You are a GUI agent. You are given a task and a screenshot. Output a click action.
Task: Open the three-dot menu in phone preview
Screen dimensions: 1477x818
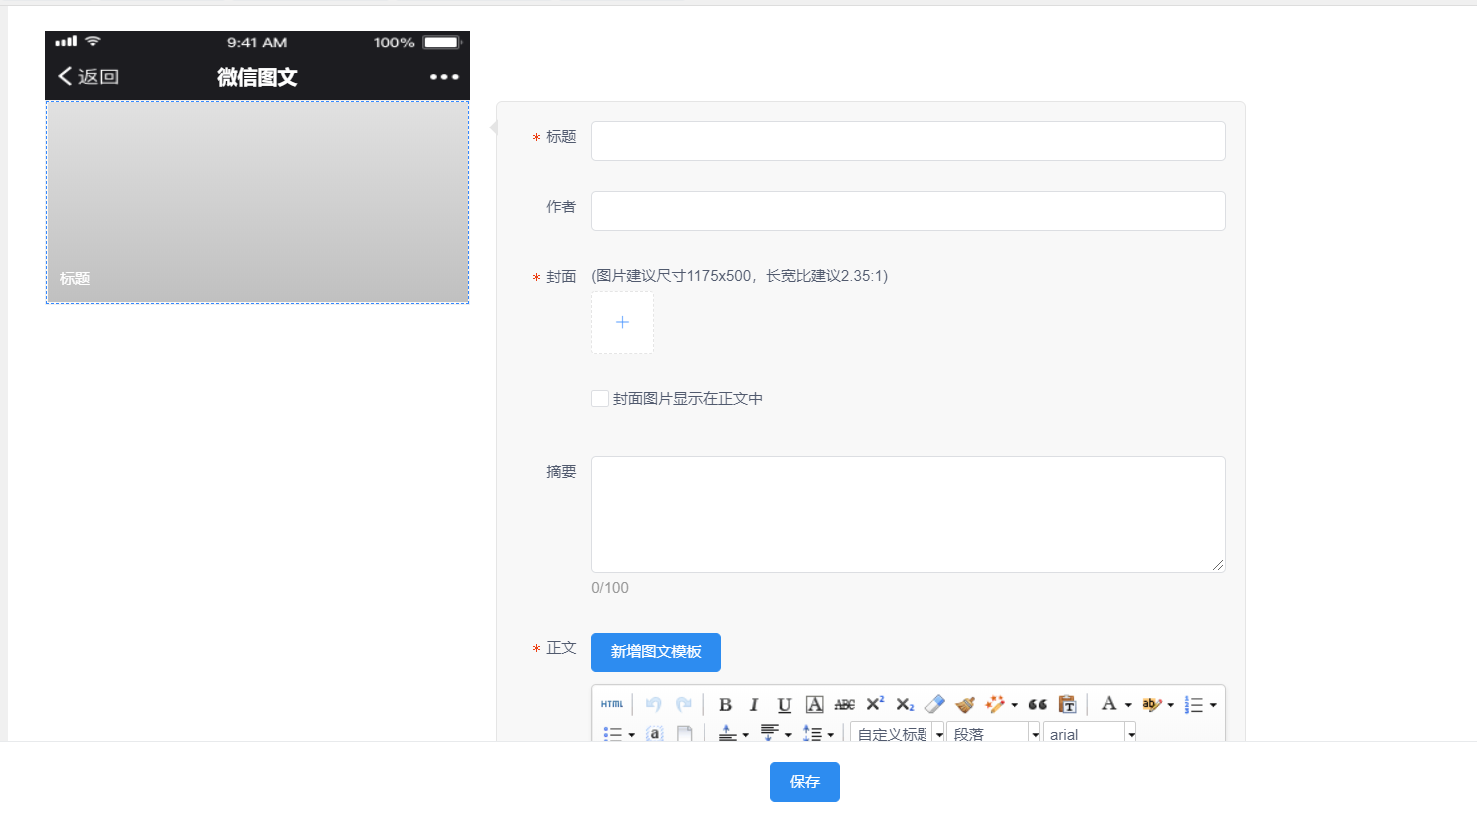coord(444,77)
